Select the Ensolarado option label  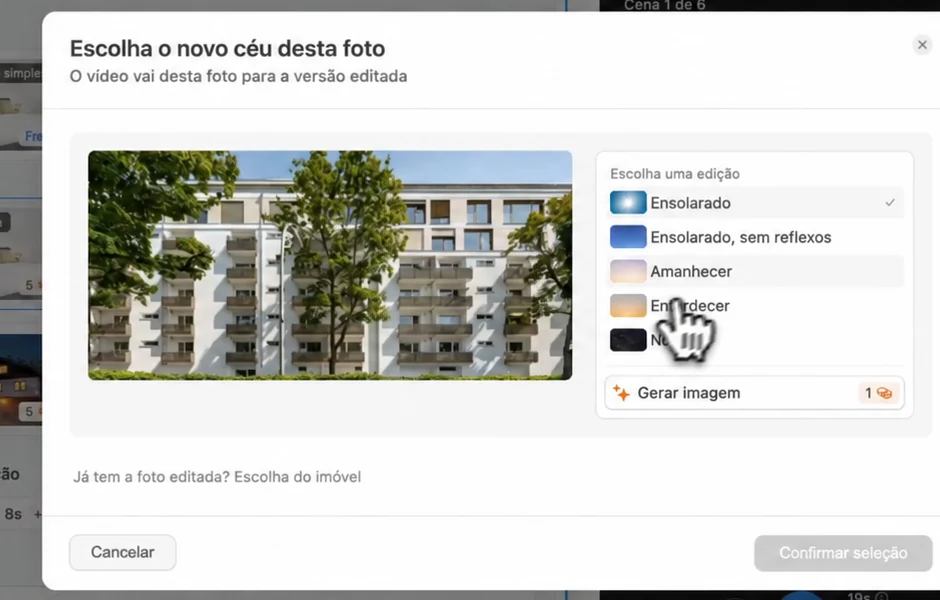[690, 203]
